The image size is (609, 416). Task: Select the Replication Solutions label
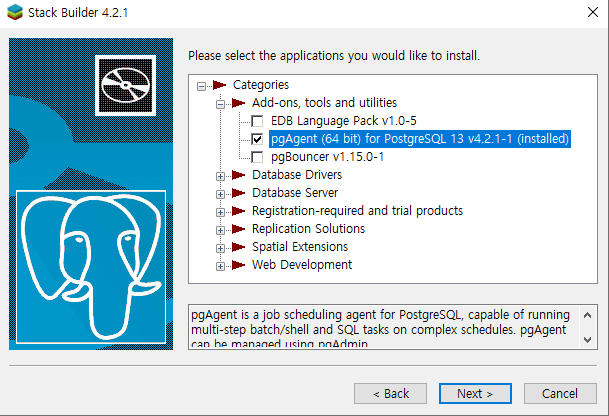point(308,229)
